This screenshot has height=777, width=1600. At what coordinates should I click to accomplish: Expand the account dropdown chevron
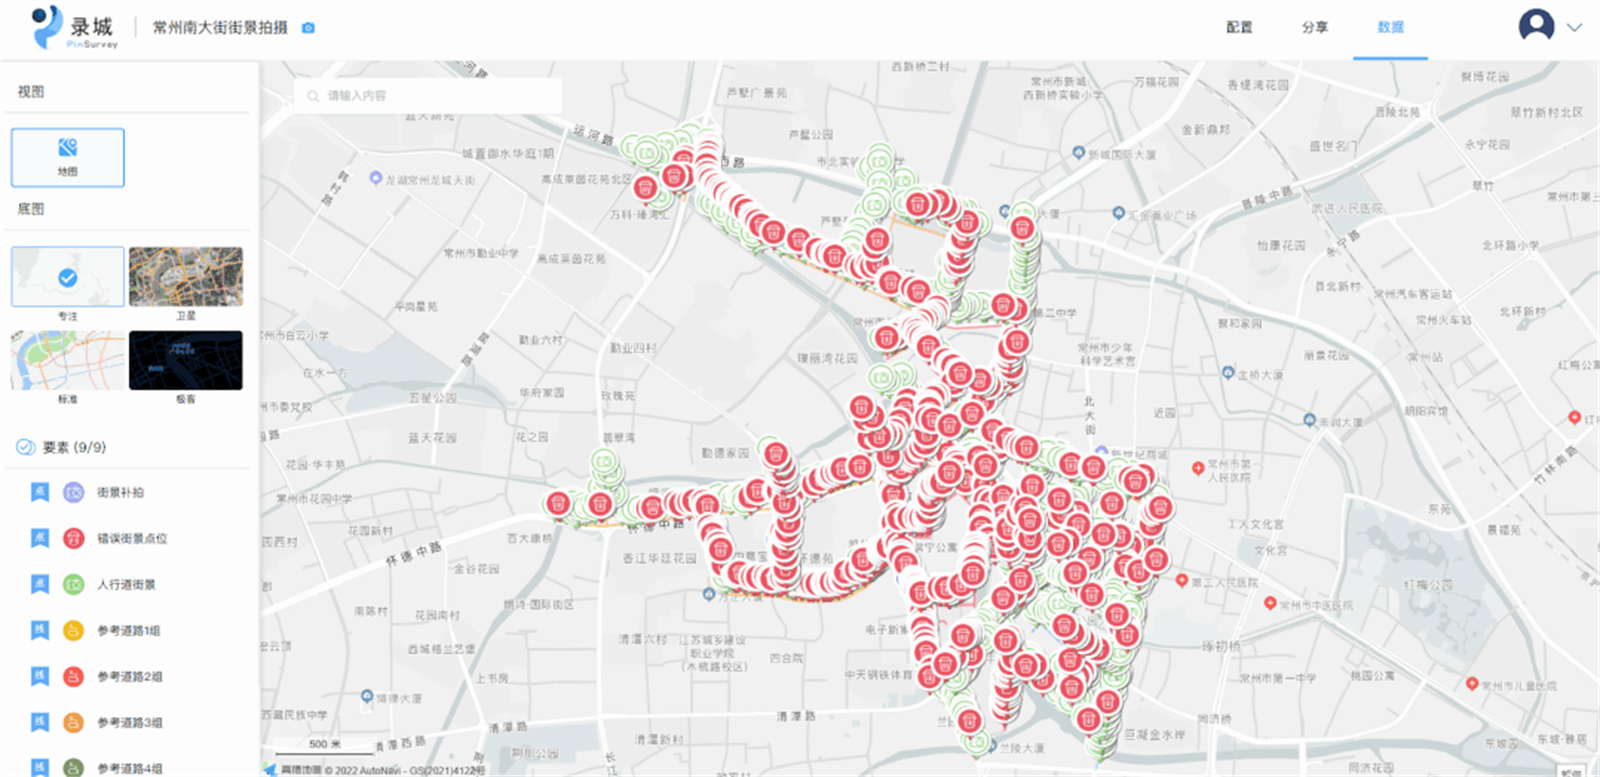pyautogui.click(x=1574, y=28)
